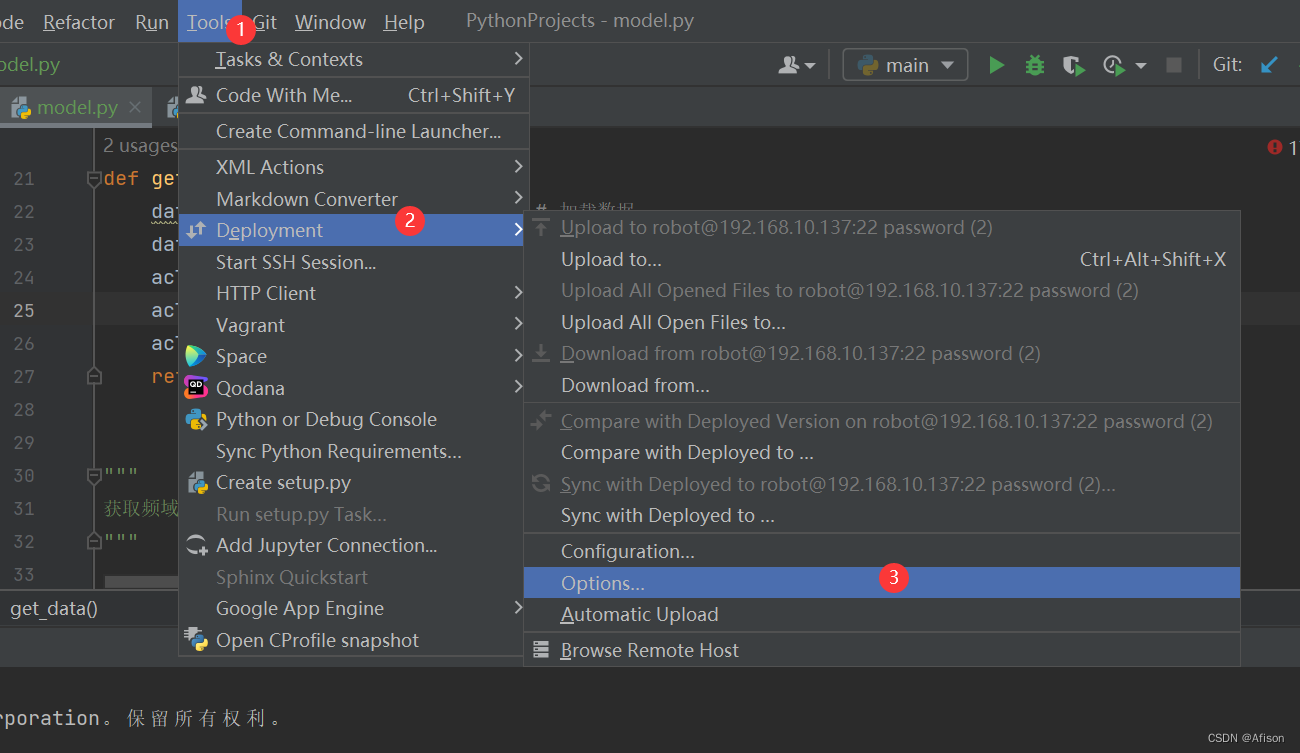Choose Options... in Deployment submenu
This screenshot has height=753, width=1300.
pyautogui.click(x=881, y=583)
